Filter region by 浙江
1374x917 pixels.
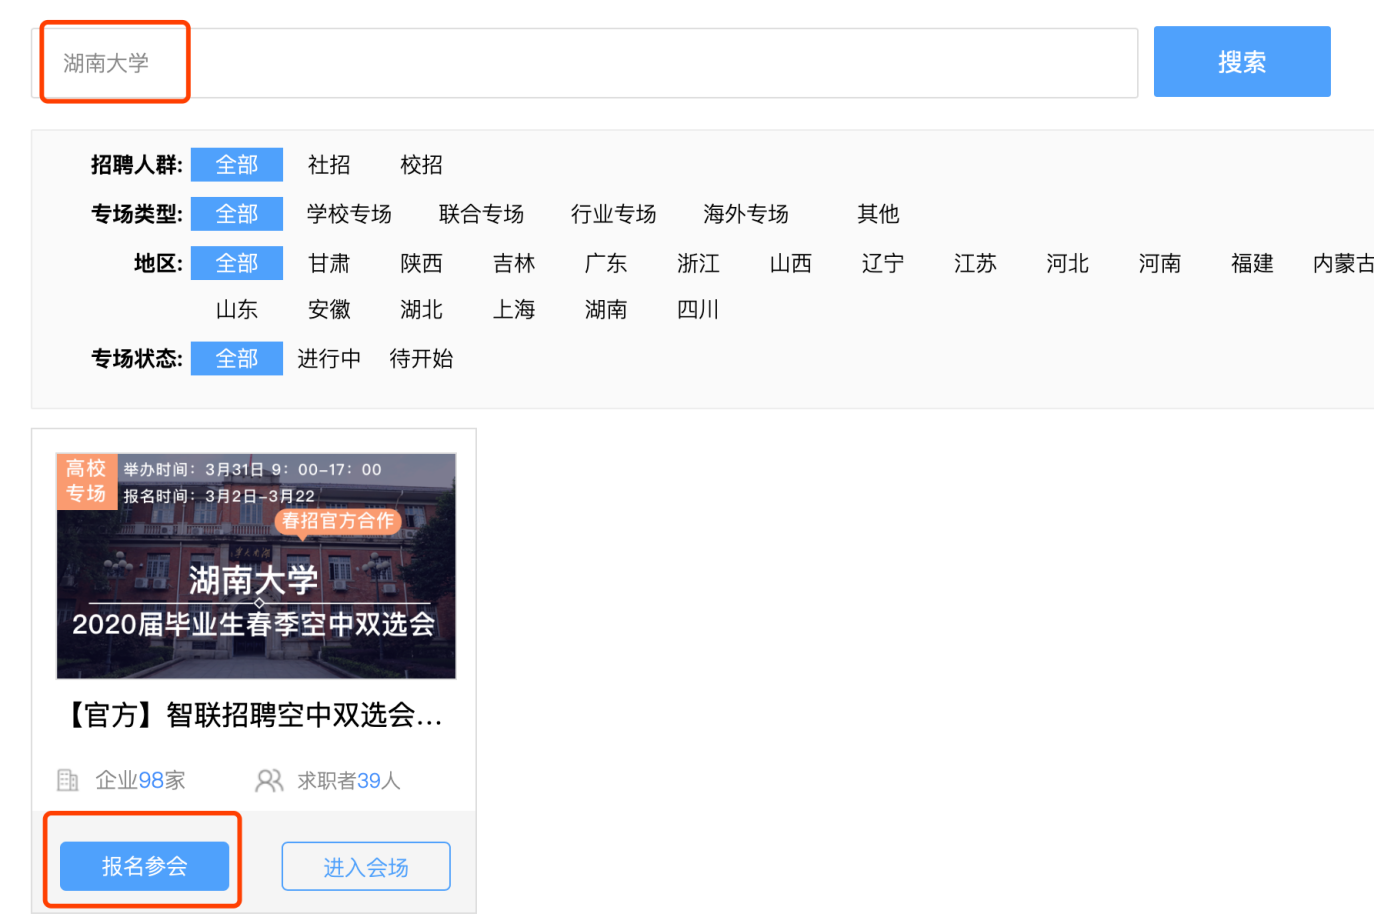point(698,263)
